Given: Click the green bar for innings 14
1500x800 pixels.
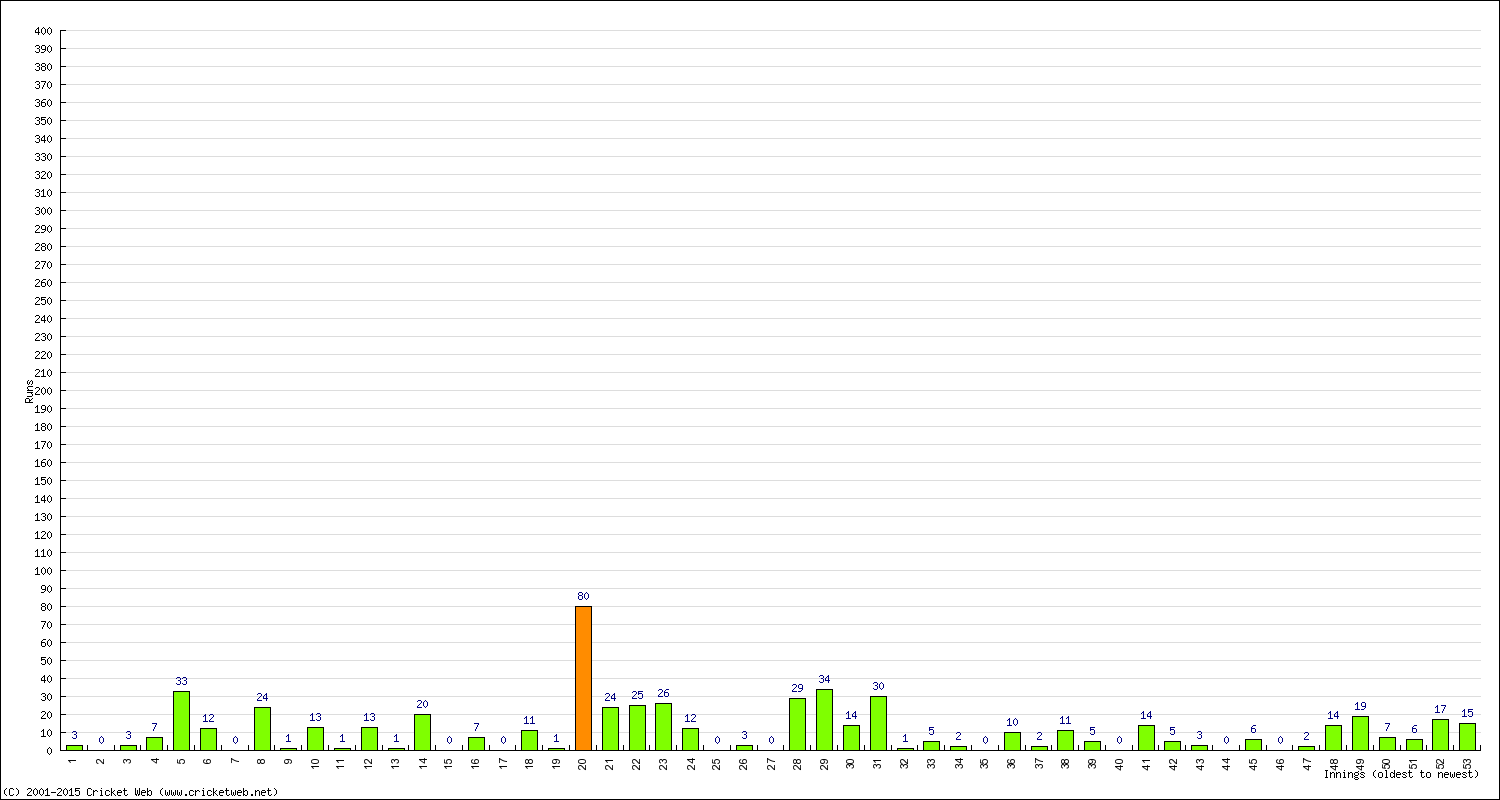Looking at the screenshot, I should (422, 732).
